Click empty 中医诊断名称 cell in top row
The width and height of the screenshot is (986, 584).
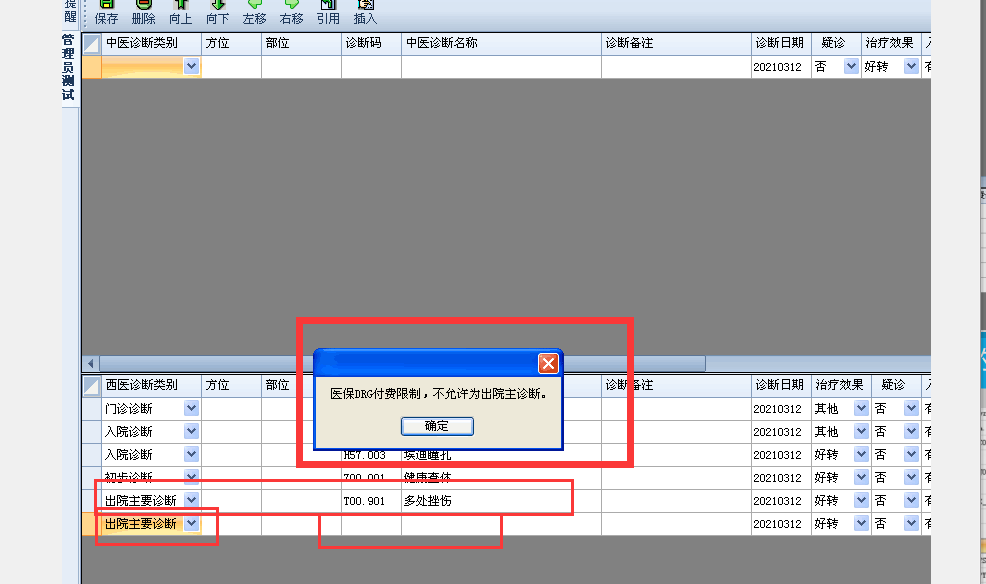(x=501, y=67)
